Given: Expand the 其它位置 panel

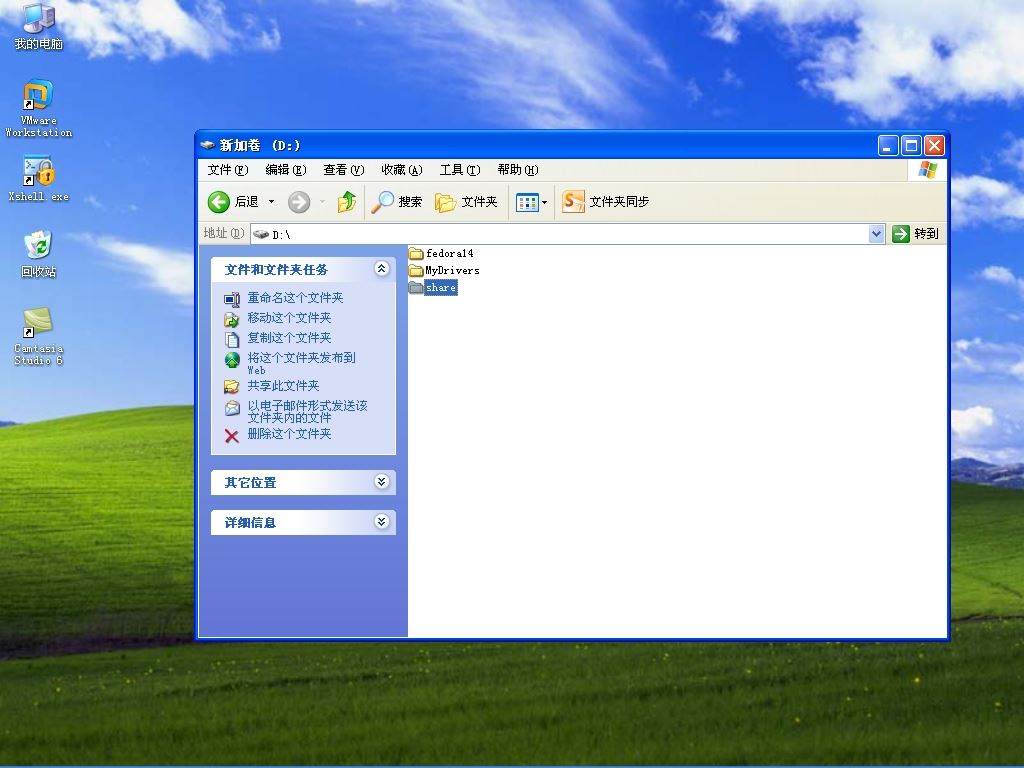Looking at the screenshot, I should point(381,482).
